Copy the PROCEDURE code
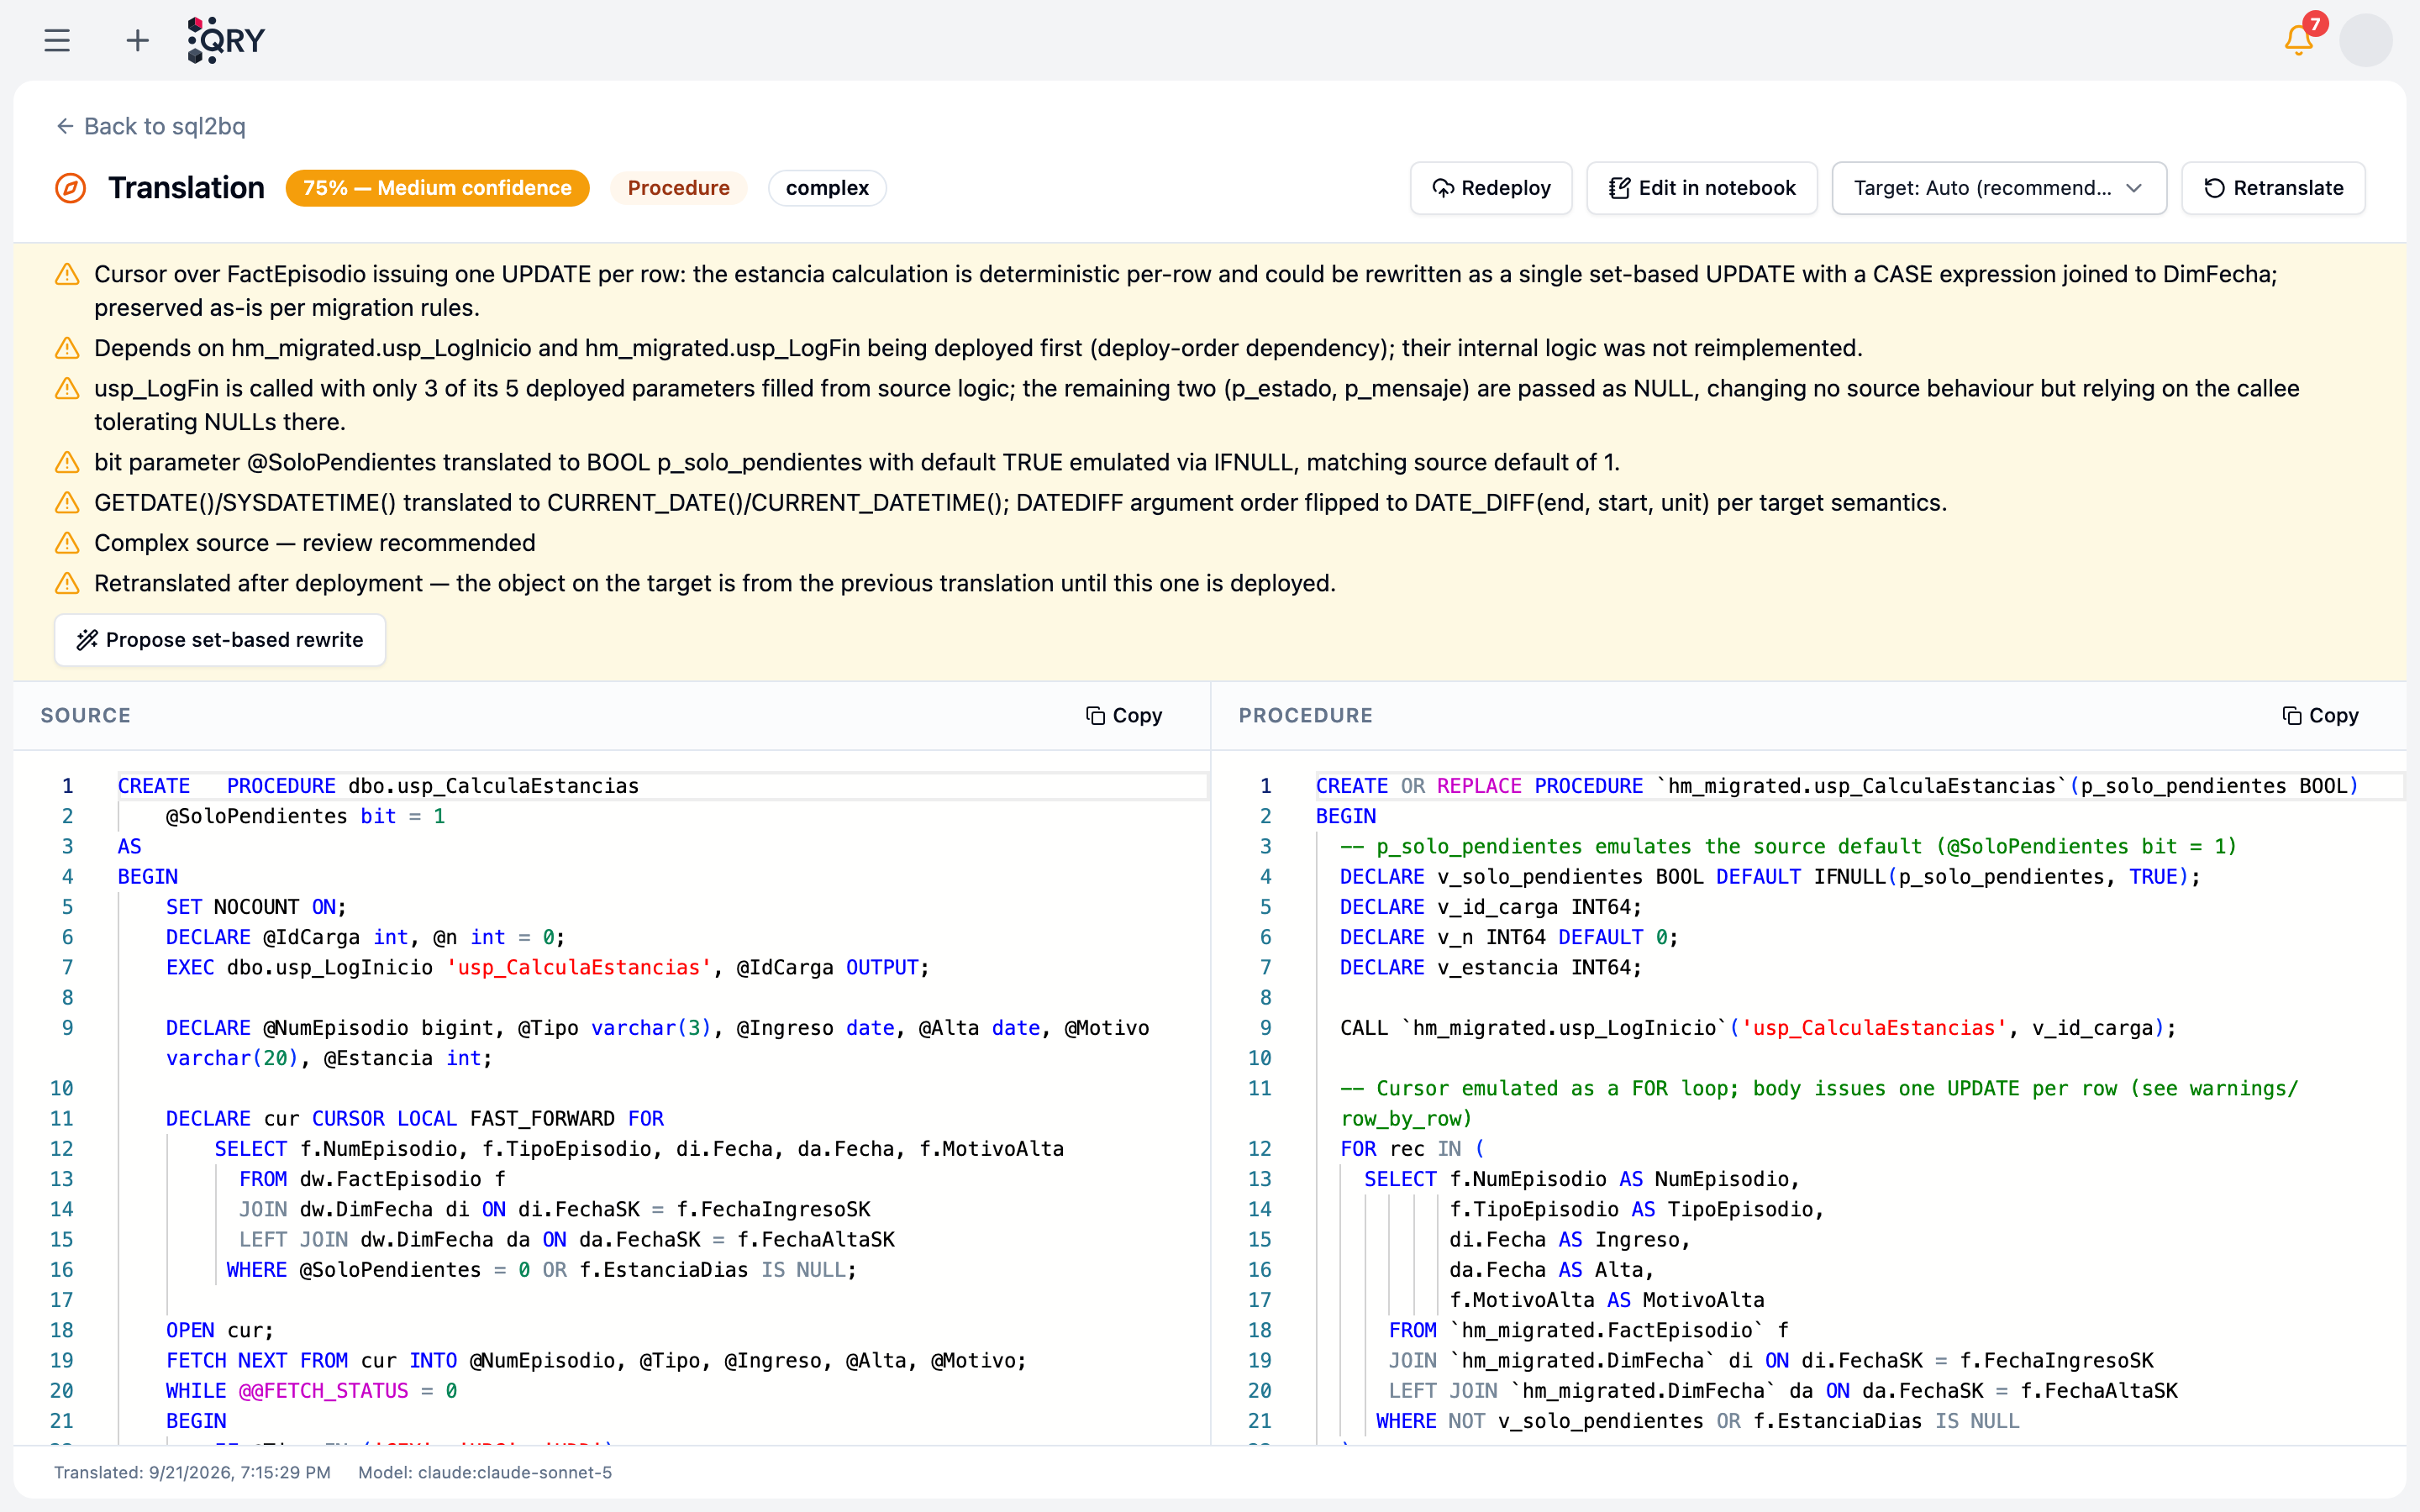 click(x=2320, y=715)
